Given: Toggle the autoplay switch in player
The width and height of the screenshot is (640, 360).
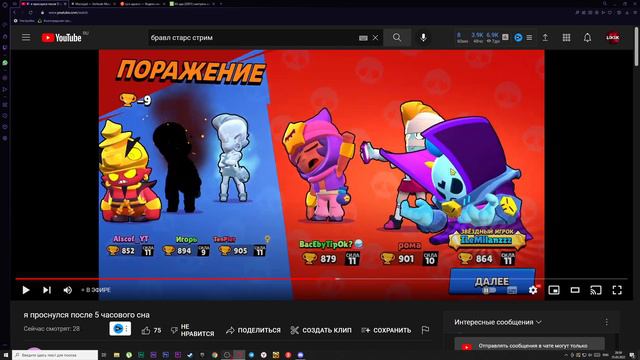Looking at the screenshot, I should click(489, 290).
